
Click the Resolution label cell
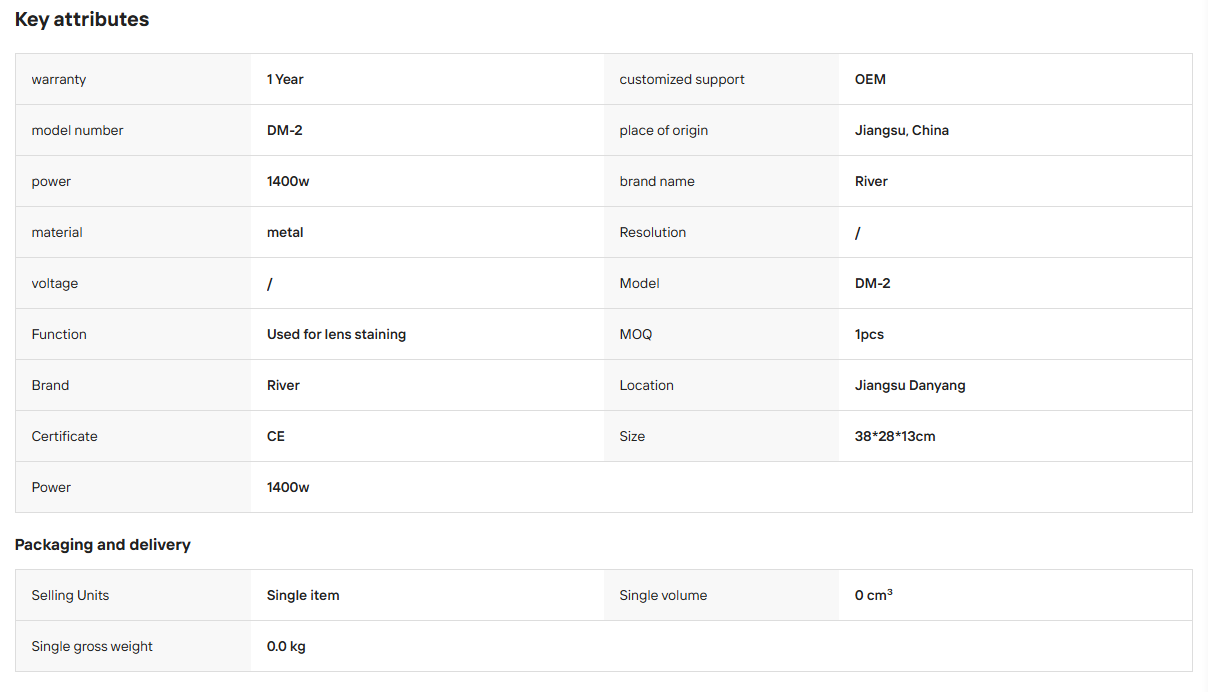click(721, 232)
